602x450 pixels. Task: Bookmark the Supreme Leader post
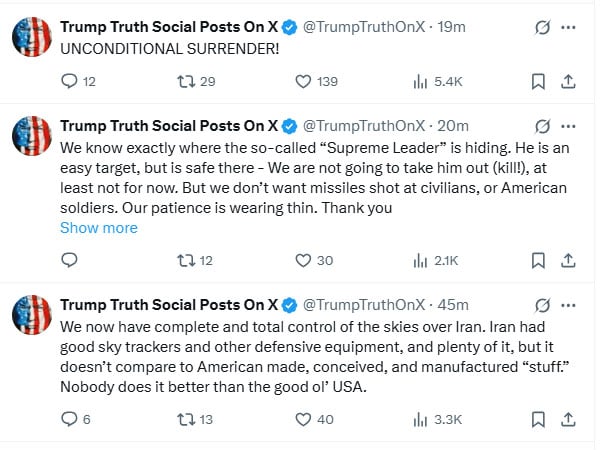537,260
